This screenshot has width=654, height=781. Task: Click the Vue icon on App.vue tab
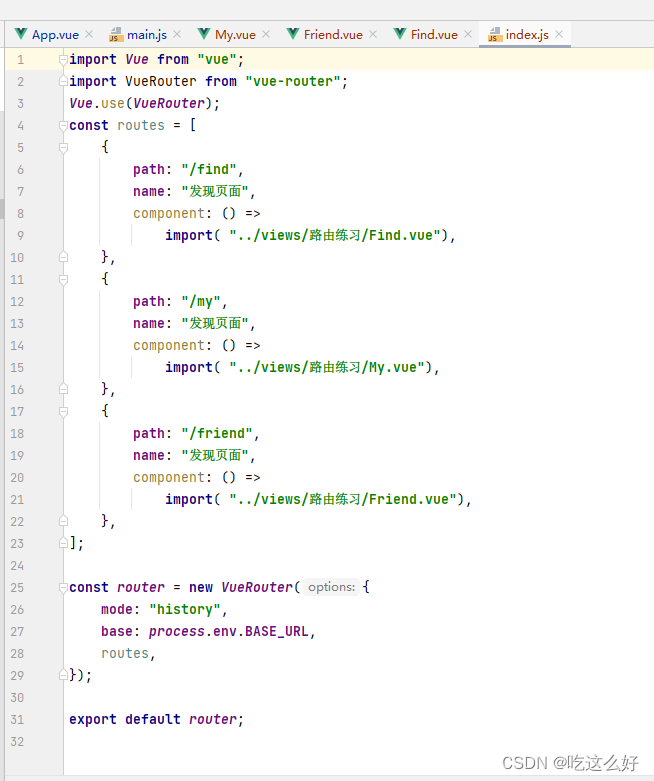click(21, 34)
